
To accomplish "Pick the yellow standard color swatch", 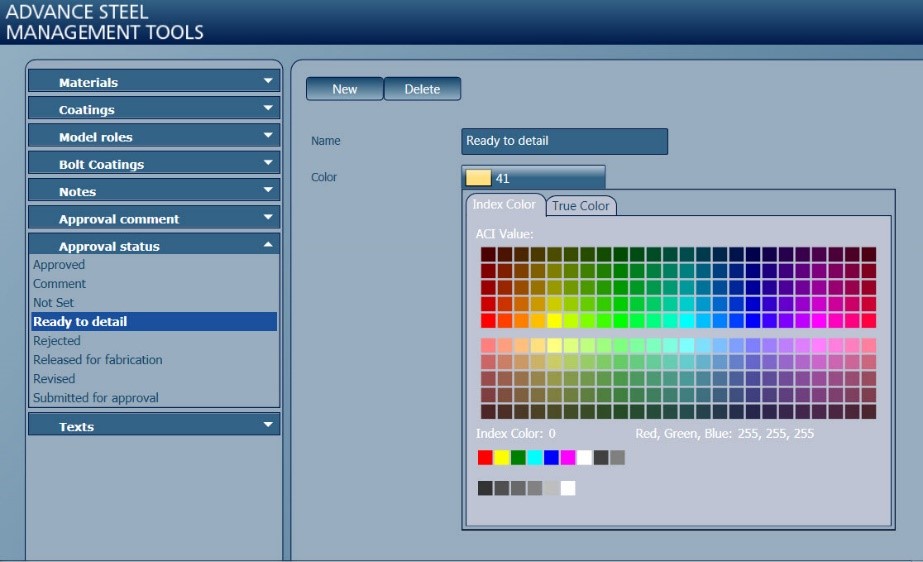I will pyautogui.click(x=502, y=457).
